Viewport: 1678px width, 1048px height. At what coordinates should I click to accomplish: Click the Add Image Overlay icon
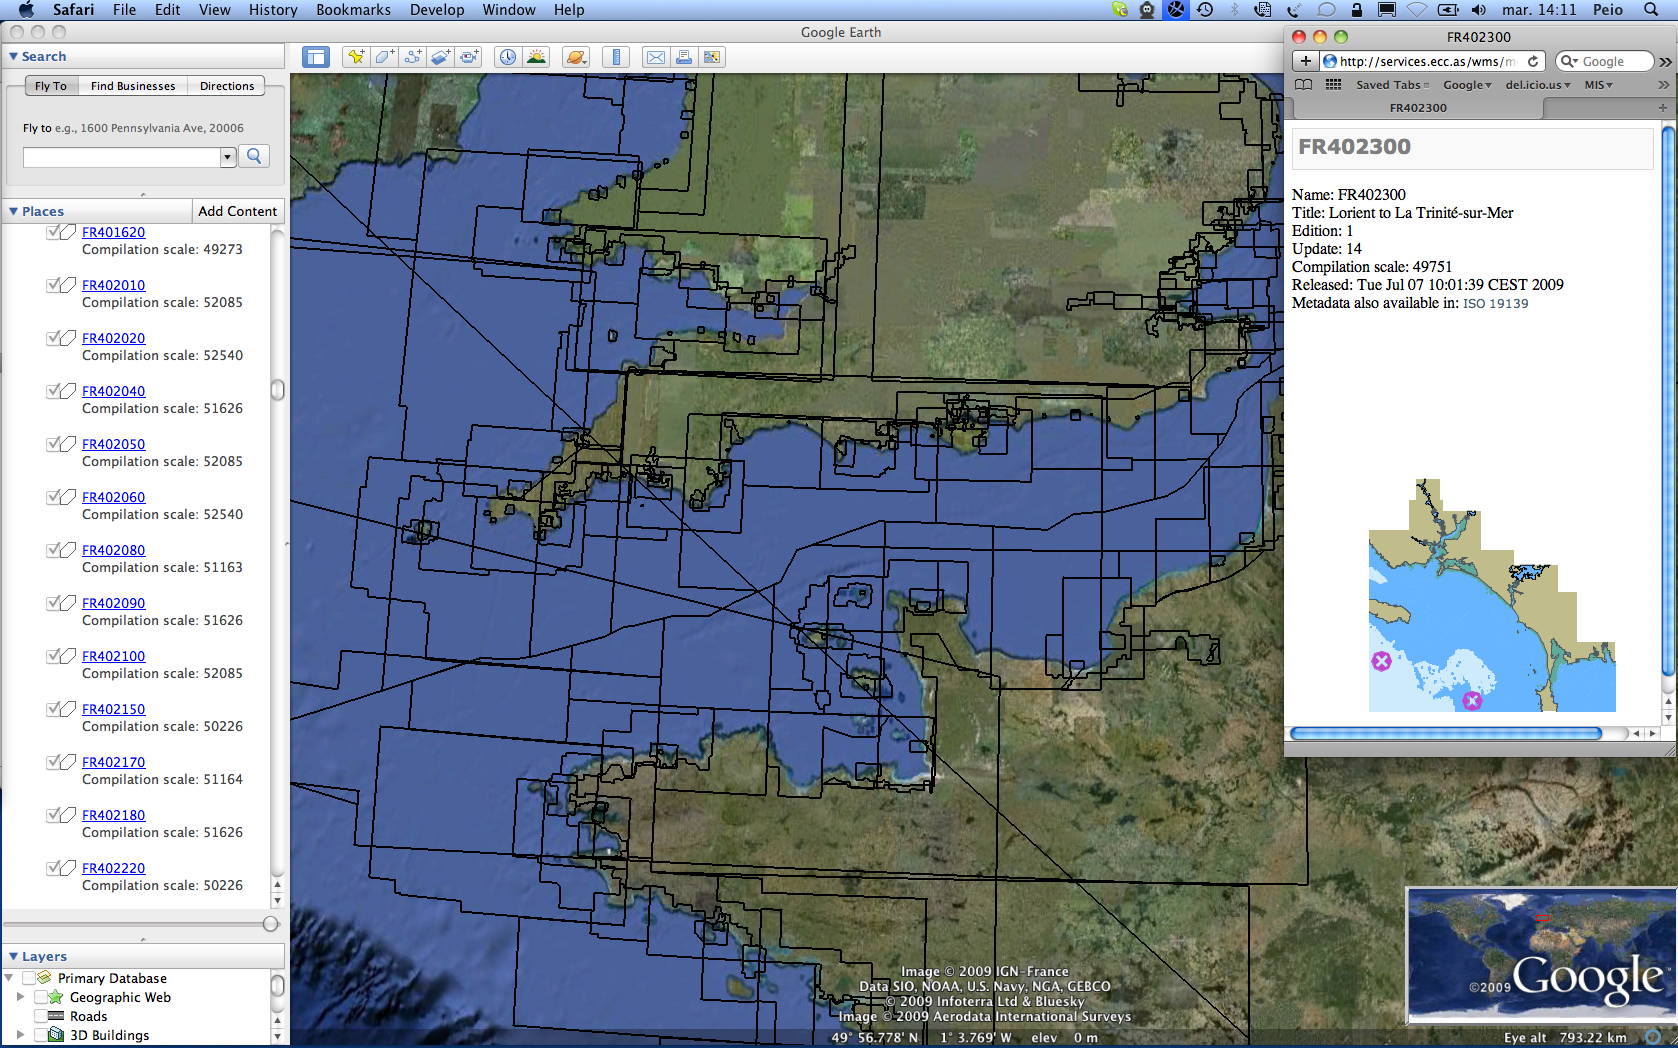[440, 57]
